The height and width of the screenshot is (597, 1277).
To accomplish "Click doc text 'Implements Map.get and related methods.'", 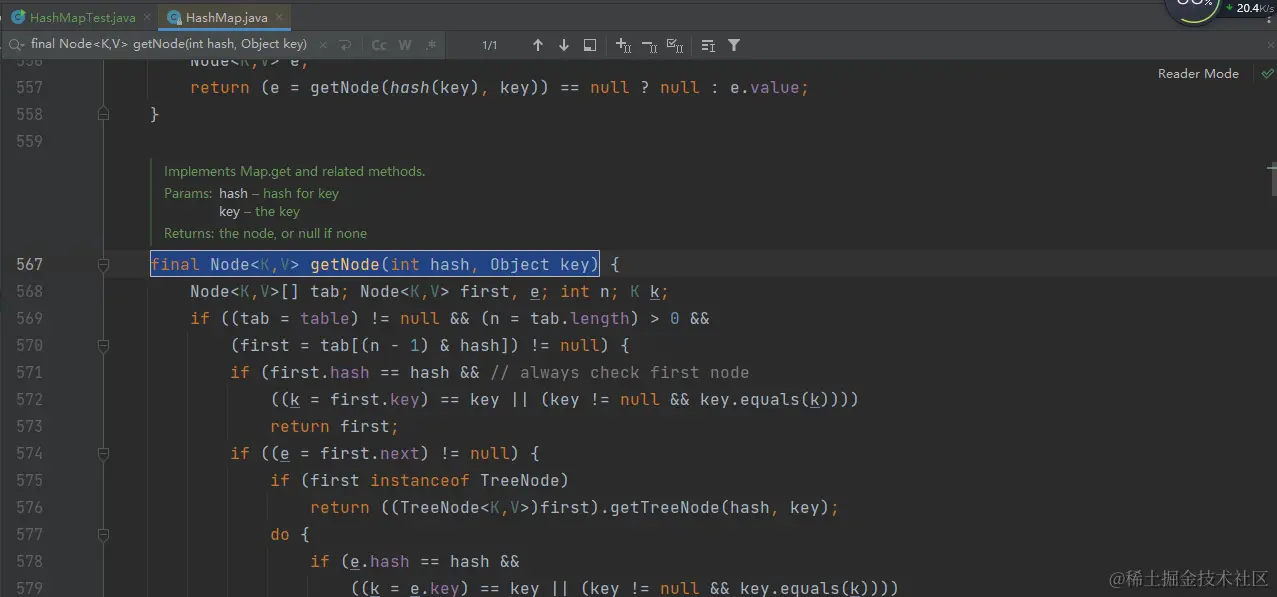I will (295, 171).
